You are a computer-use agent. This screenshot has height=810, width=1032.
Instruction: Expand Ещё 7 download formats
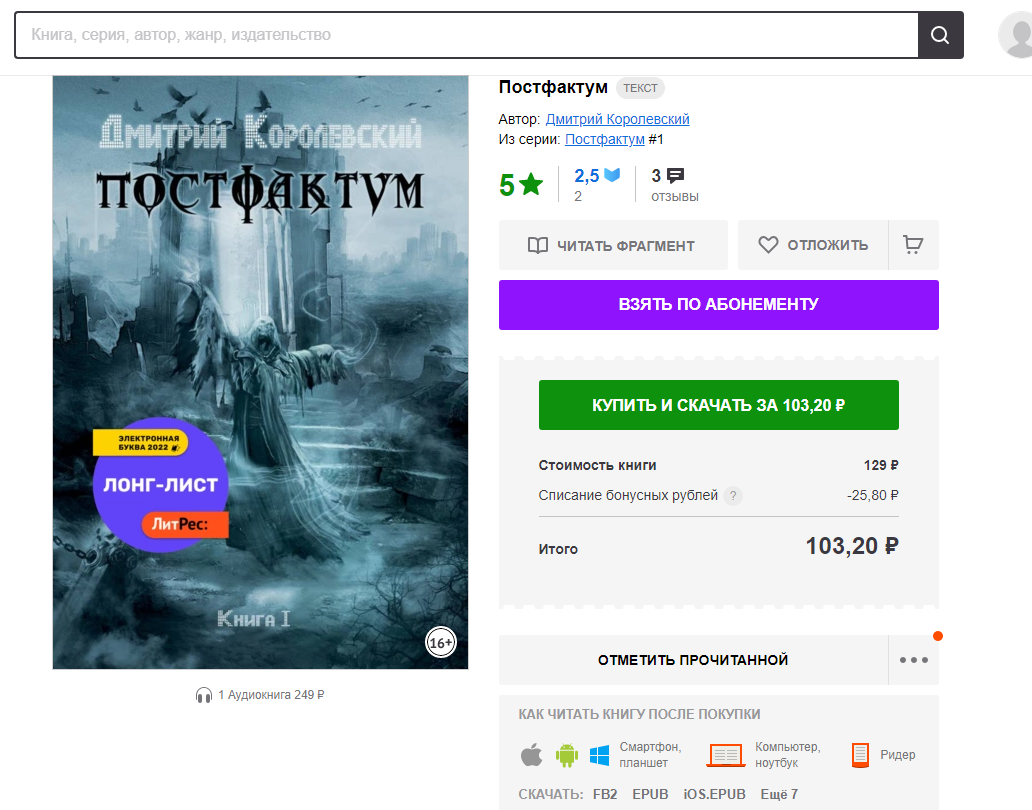(779, 794)
